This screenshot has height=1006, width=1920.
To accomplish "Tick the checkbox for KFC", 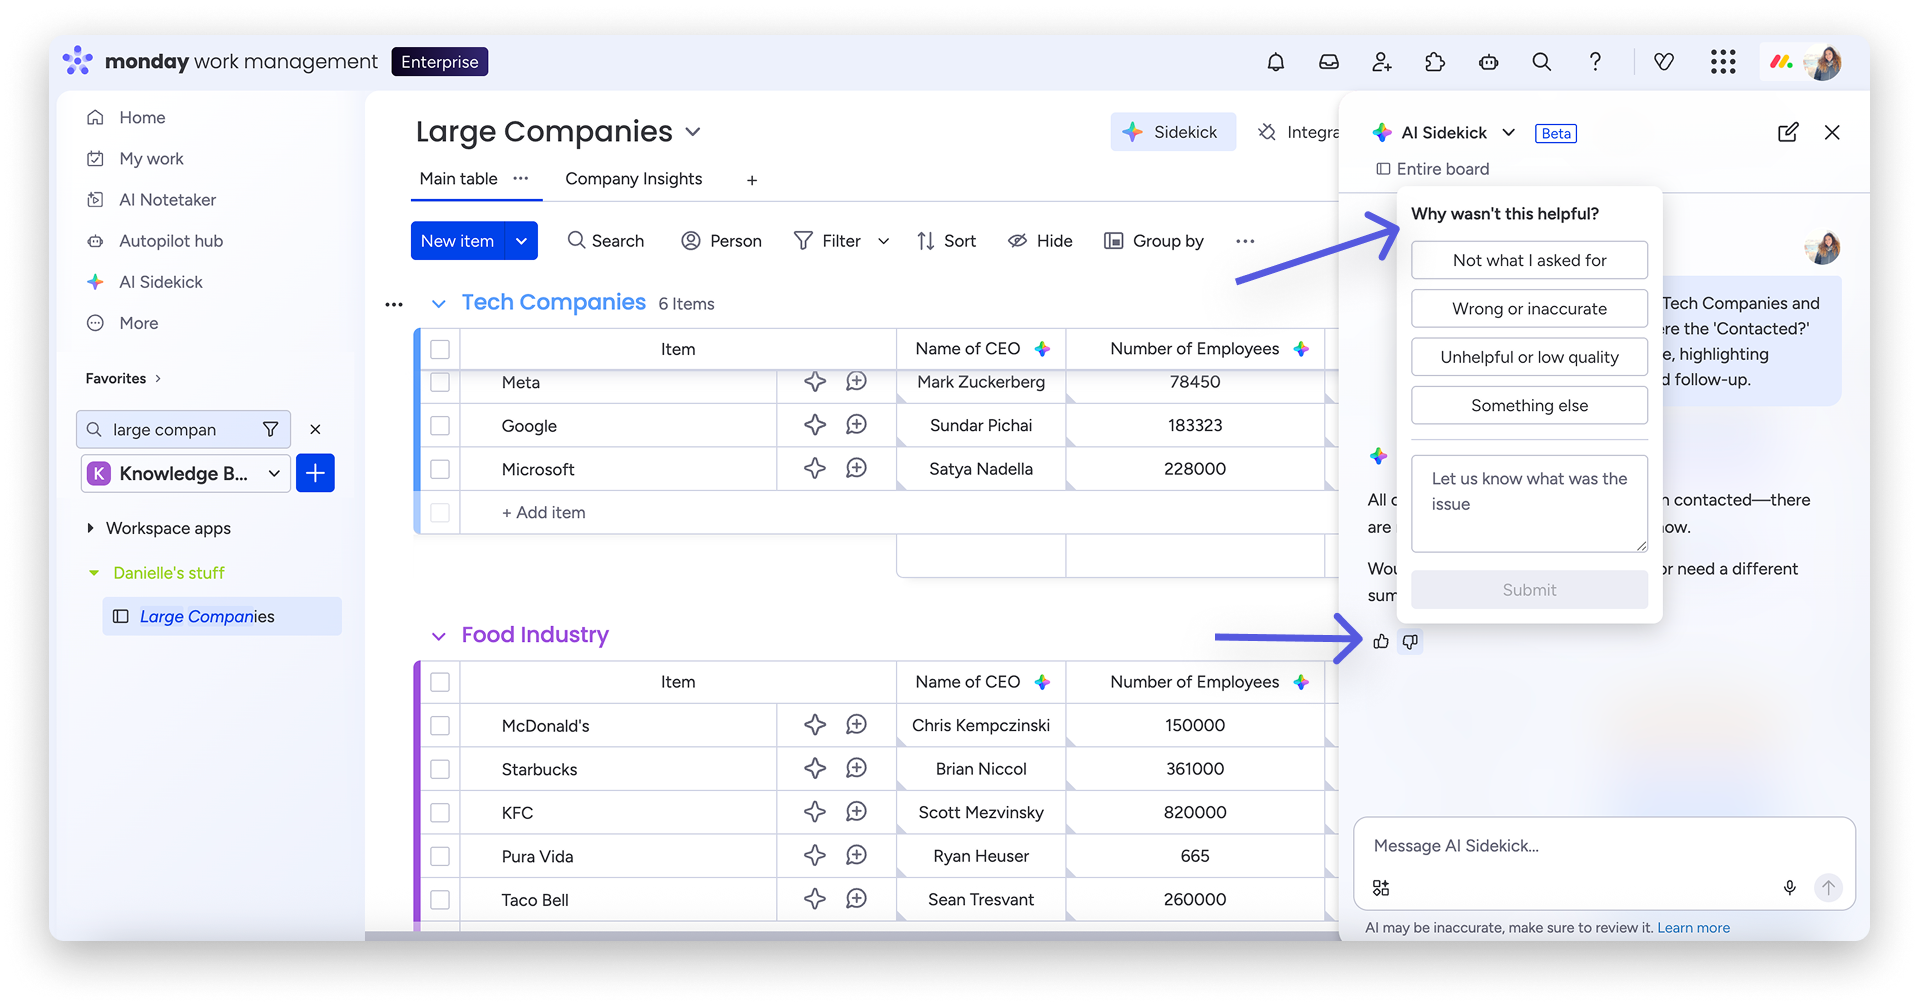I will (x=440, y=812).
